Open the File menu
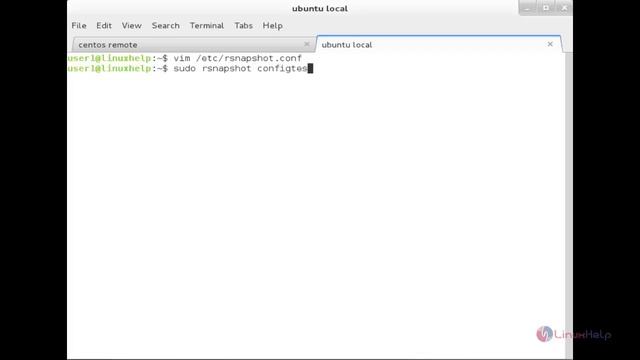Image resolution: width=640 pixels, height=360 pixels. 79,26
